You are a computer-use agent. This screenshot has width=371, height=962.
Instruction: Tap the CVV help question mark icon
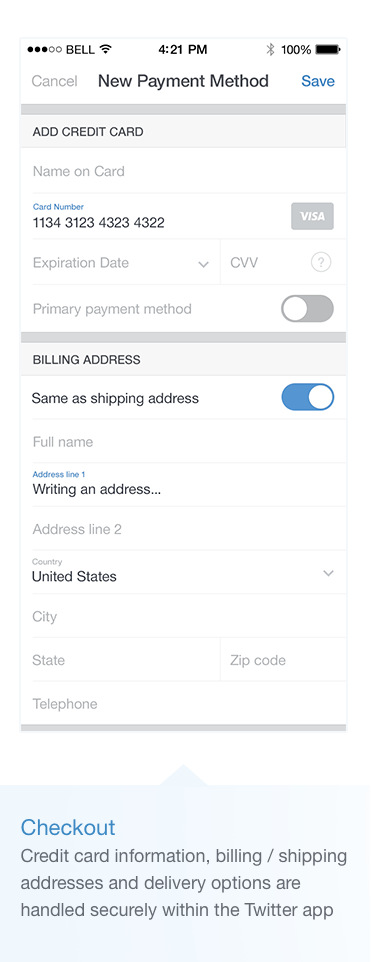pyautogui.click(x=321, y=263)
